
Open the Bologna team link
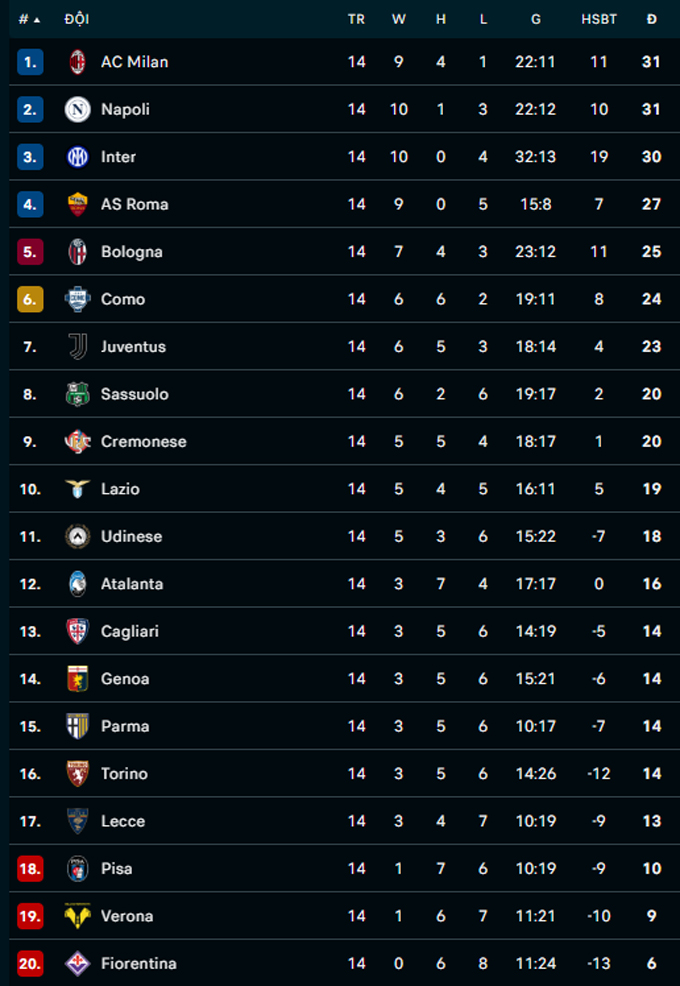[131, 252]
